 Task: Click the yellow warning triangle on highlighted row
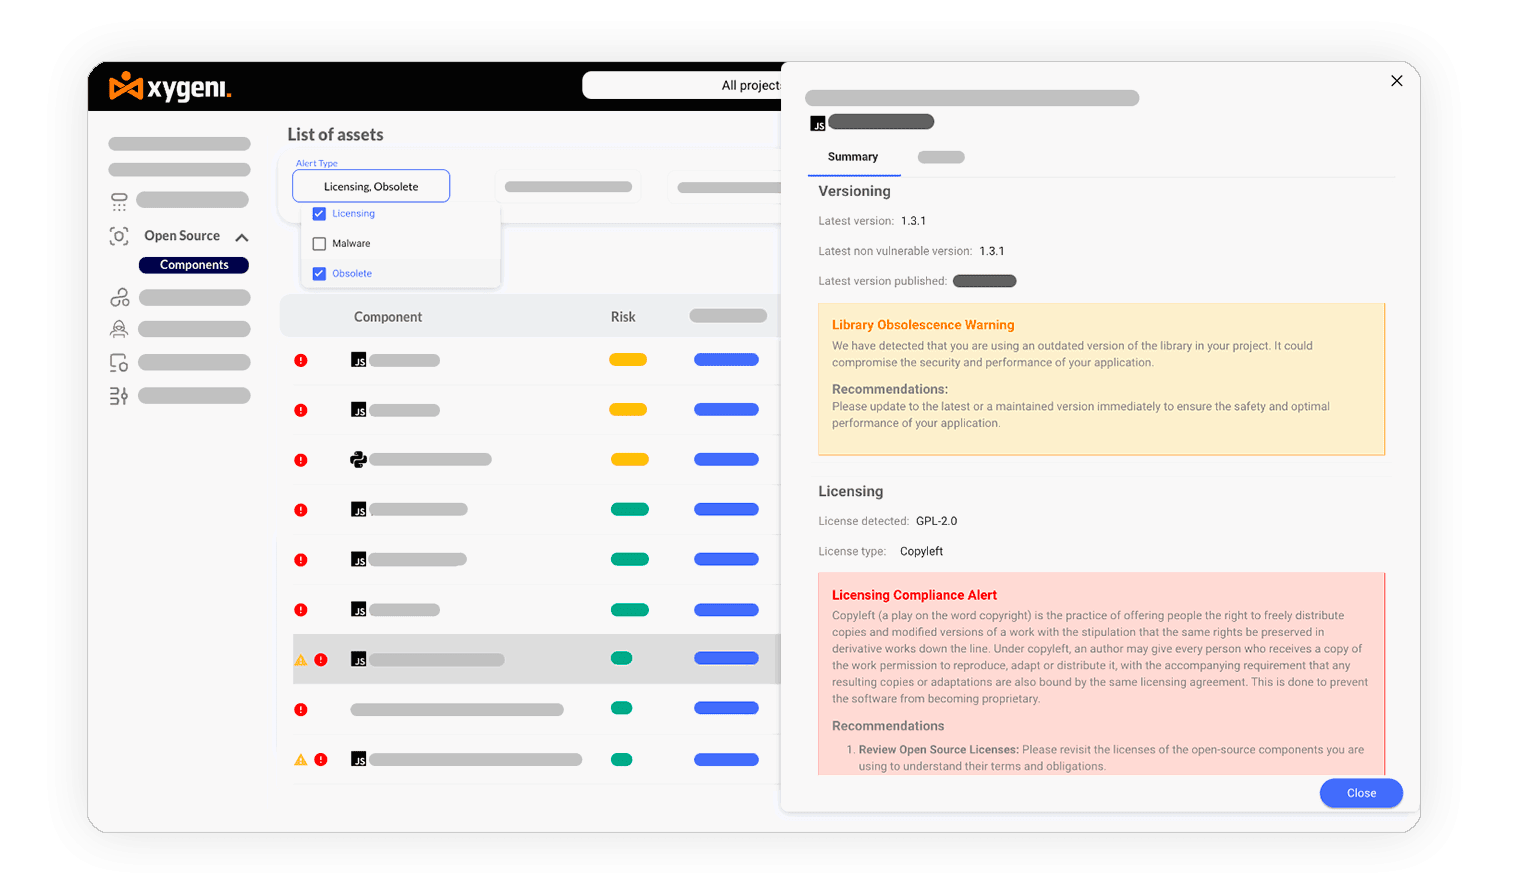tap(300, 660)
